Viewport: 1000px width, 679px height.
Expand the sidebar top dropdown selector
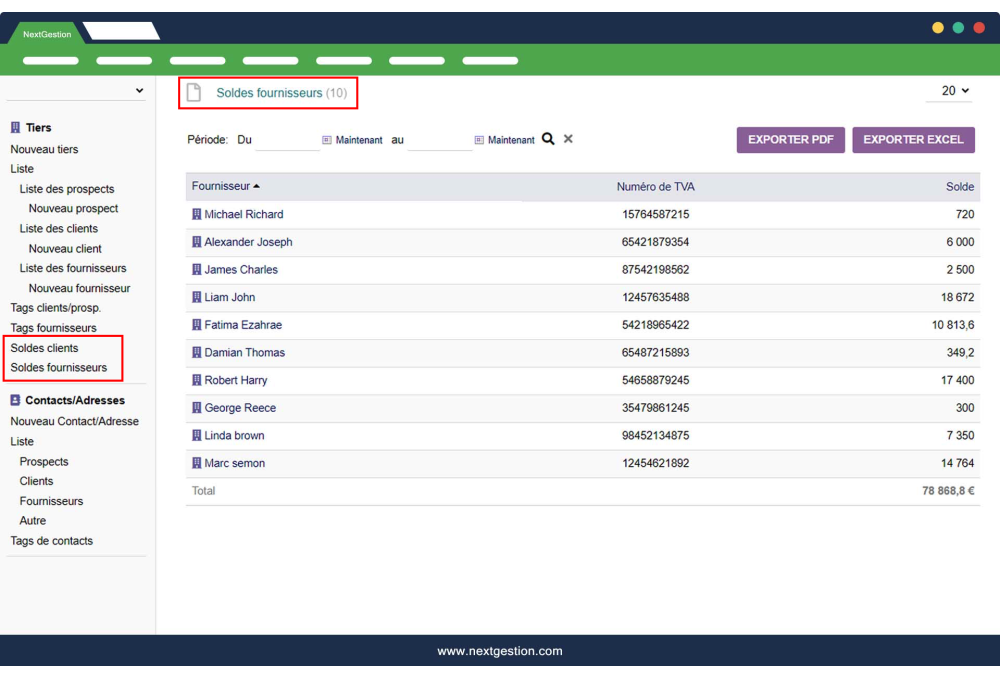click(139, 91)
